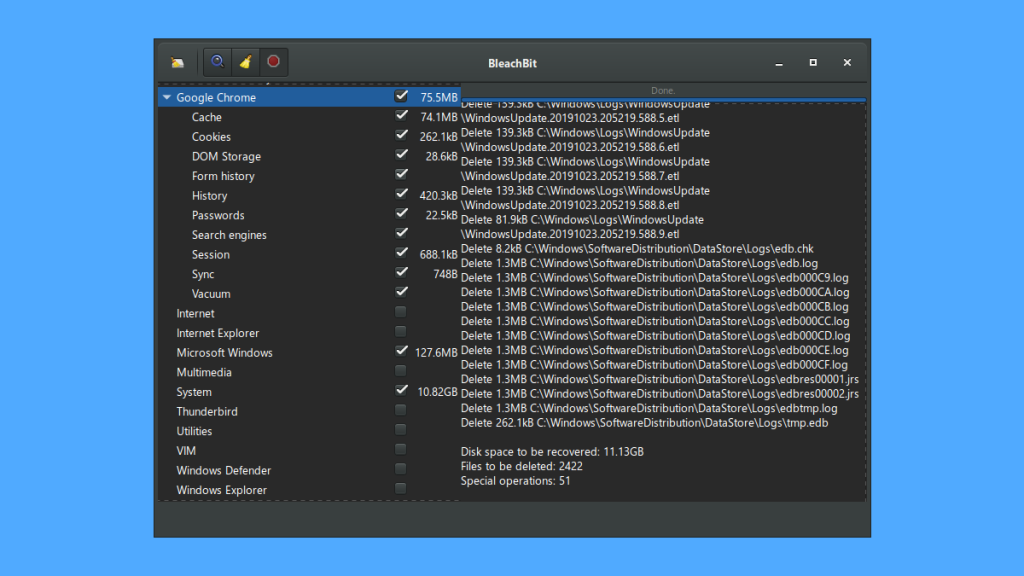Screen dimensions: 1024x576
Task: Uncheck the Google Chrome checkbox
Action: (x=401, y=97)
